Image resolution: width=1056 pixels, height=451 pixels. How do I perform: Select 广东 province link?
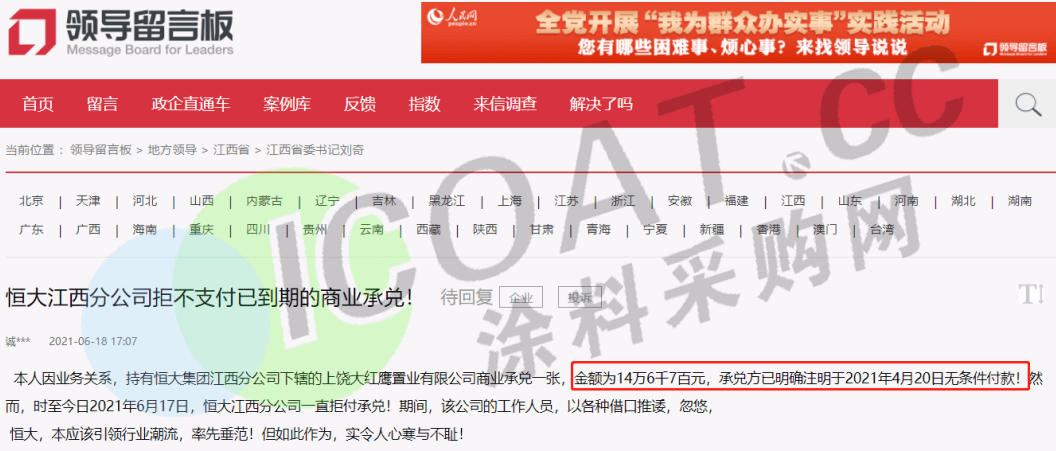pos(31,229)
